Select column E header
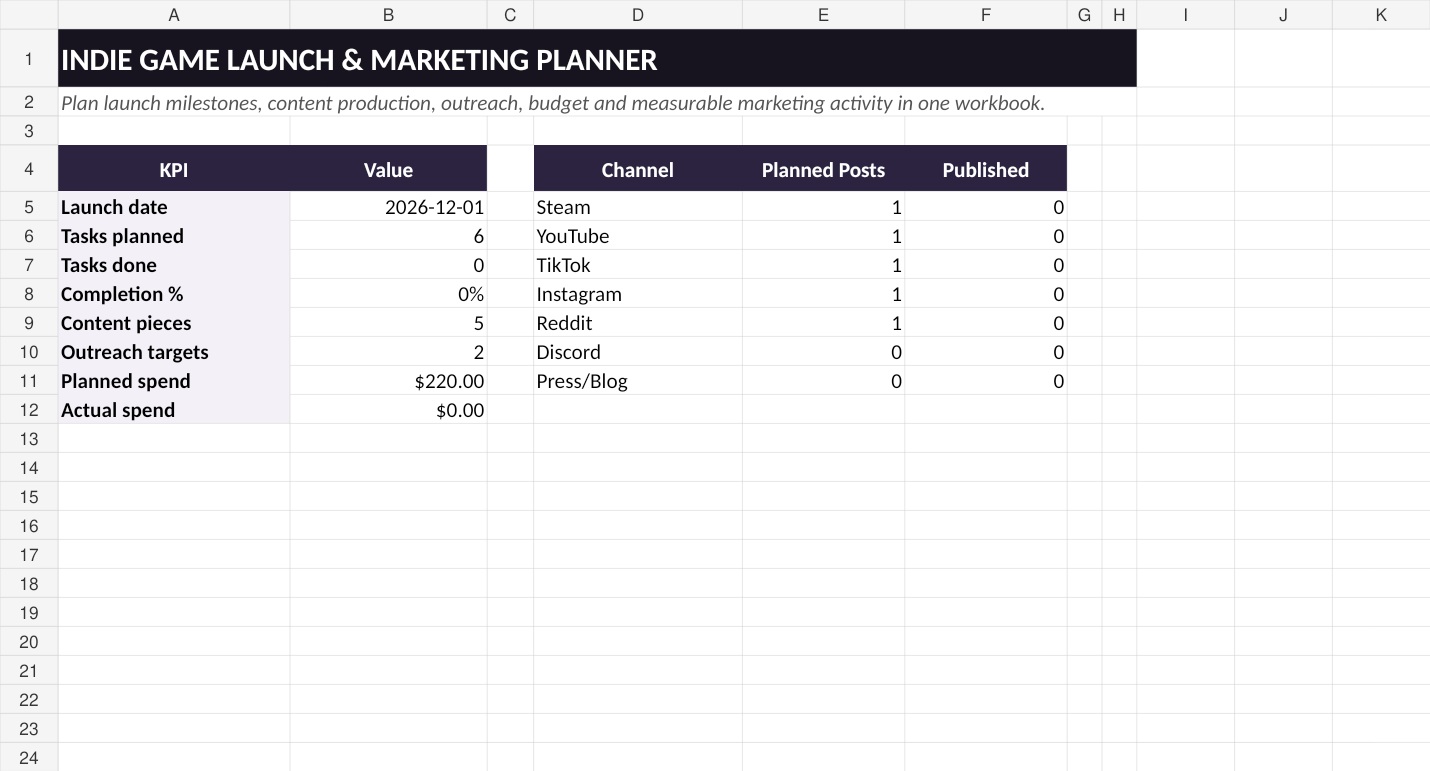The height and width of the screenshot is (771, 1430). click(823, 15)
